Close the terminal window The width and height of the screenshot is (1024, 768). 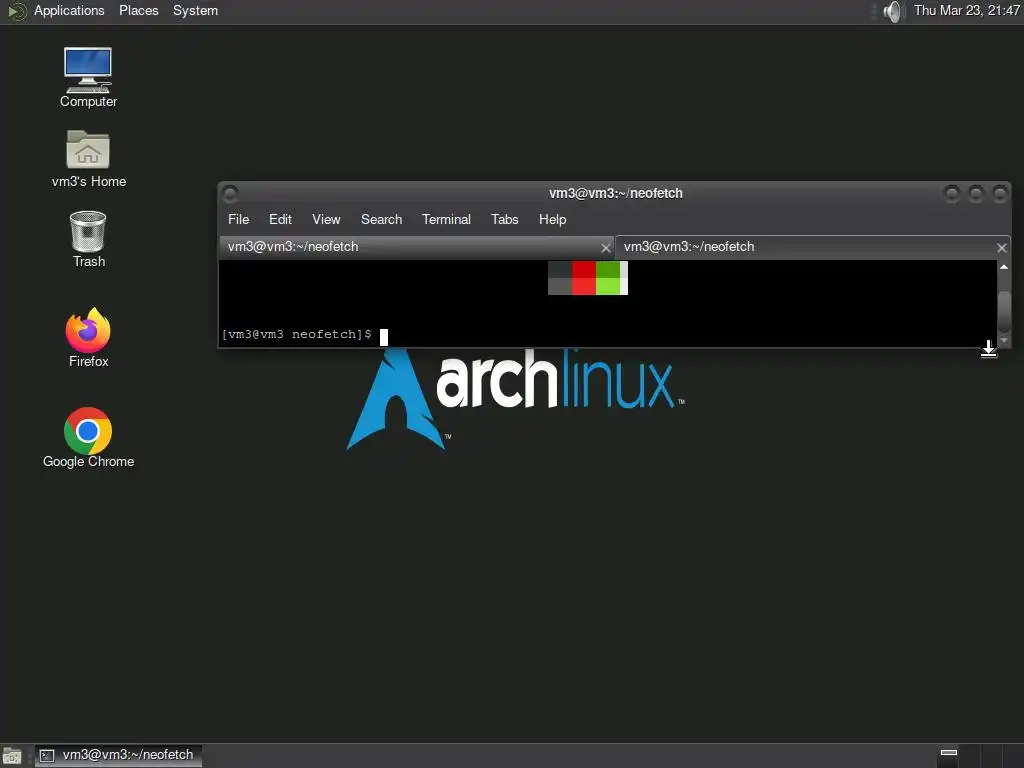coord(999,194)
